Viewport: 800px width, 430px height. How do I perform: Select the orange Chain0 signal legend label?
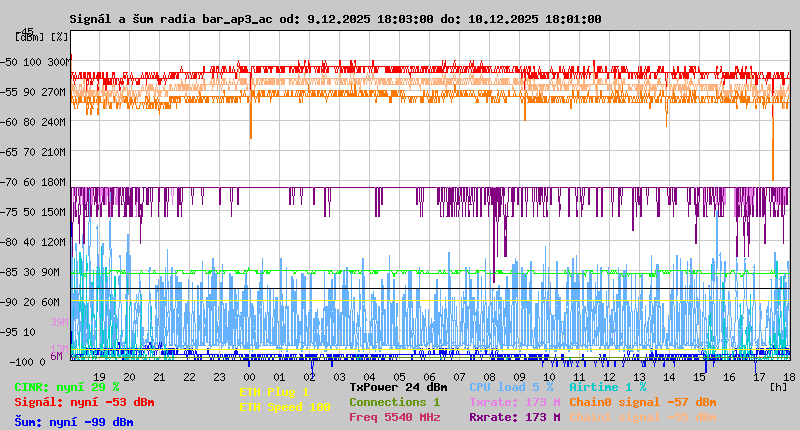(x=642, y=402)
